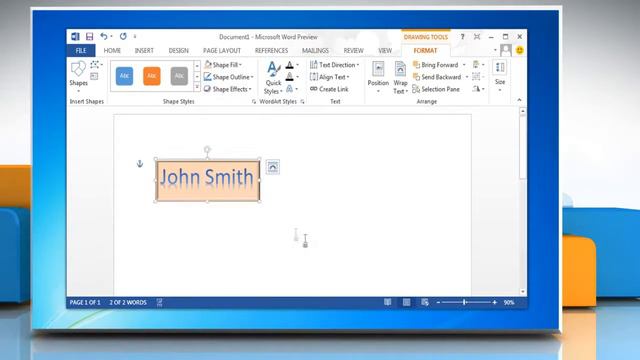Click the proofing icon in status bar
Image resolution: width=640 pixels, height=360 pixels.
click(160, 302)
